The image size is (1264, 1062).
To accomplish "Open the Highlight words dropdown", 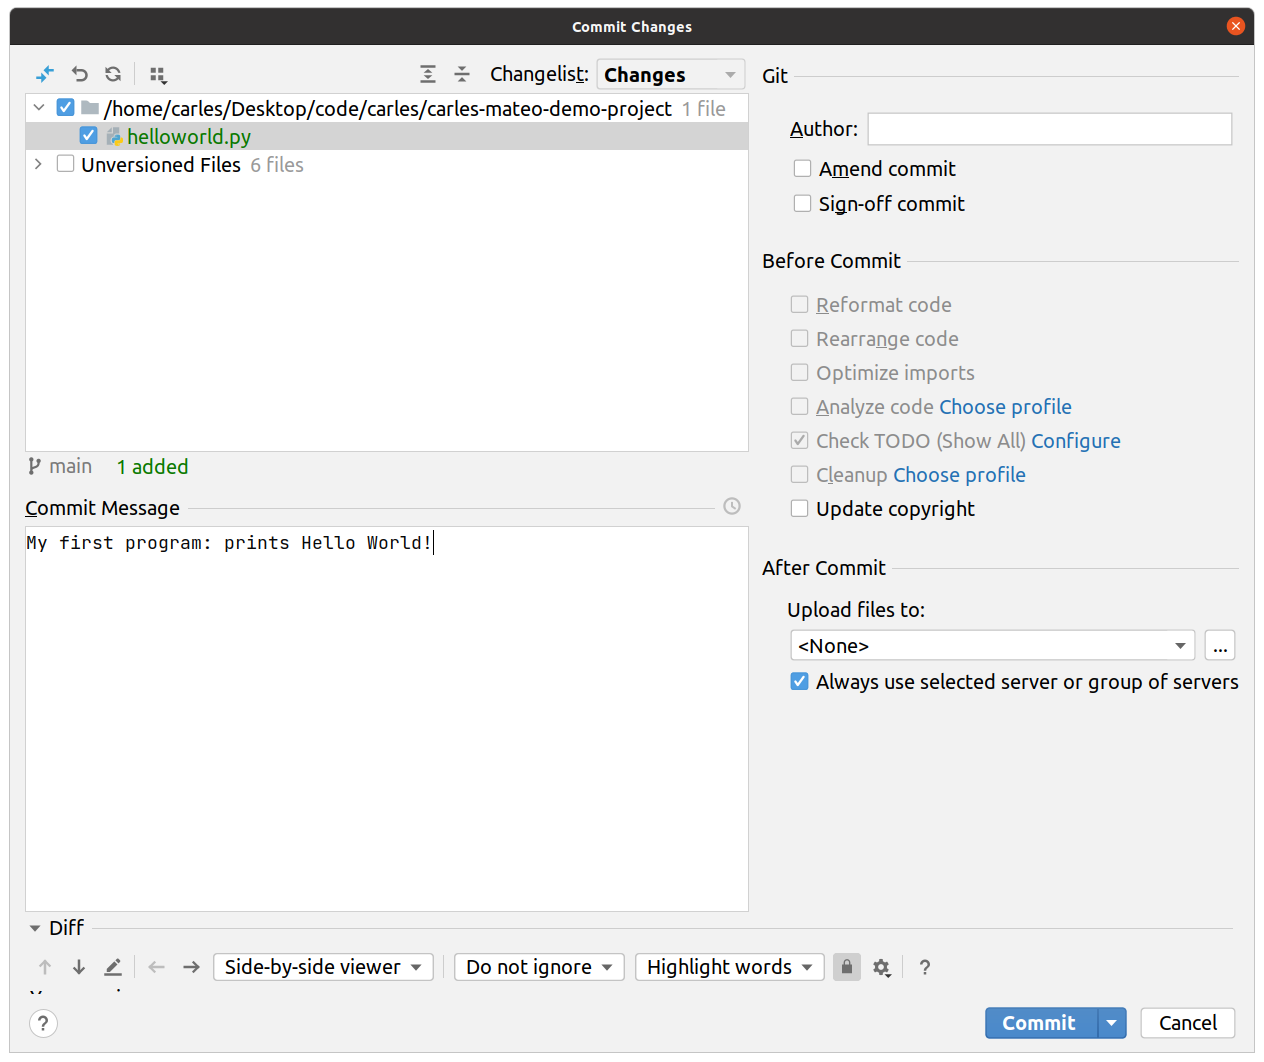I will pos(730,967).
